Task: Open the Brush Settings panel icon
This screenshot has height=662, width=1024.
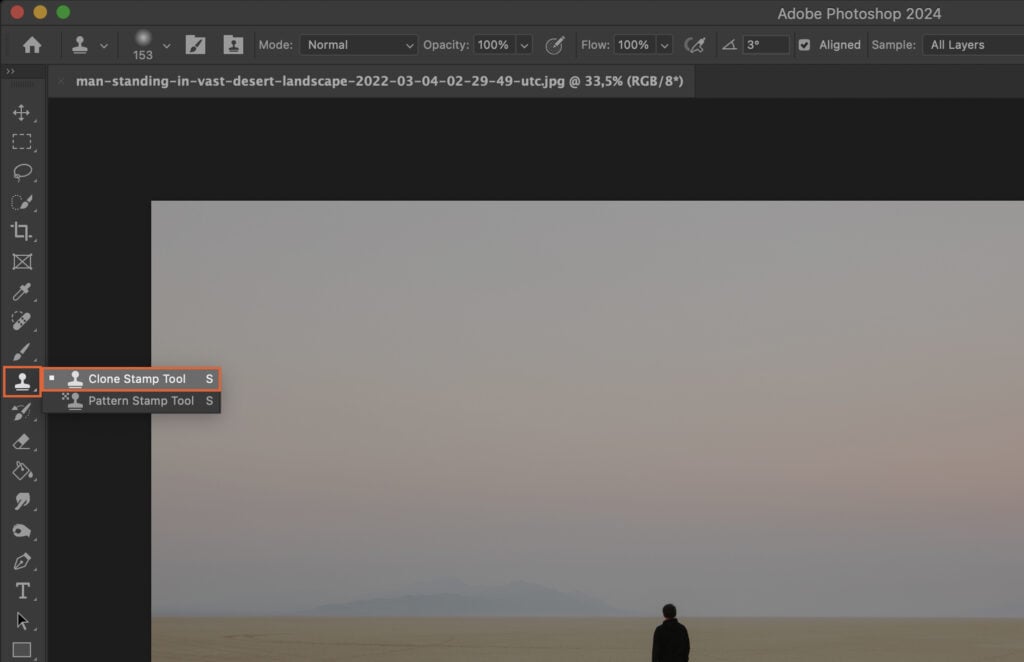Action: pos(196,44)
